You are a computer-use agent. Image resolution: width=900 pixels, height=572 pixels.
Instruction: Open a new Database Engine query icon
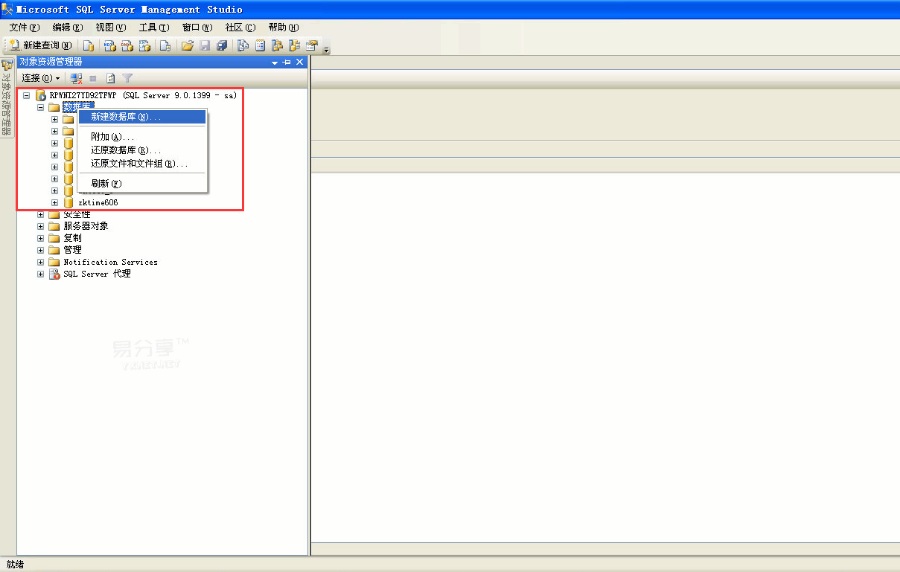[88, 45]
